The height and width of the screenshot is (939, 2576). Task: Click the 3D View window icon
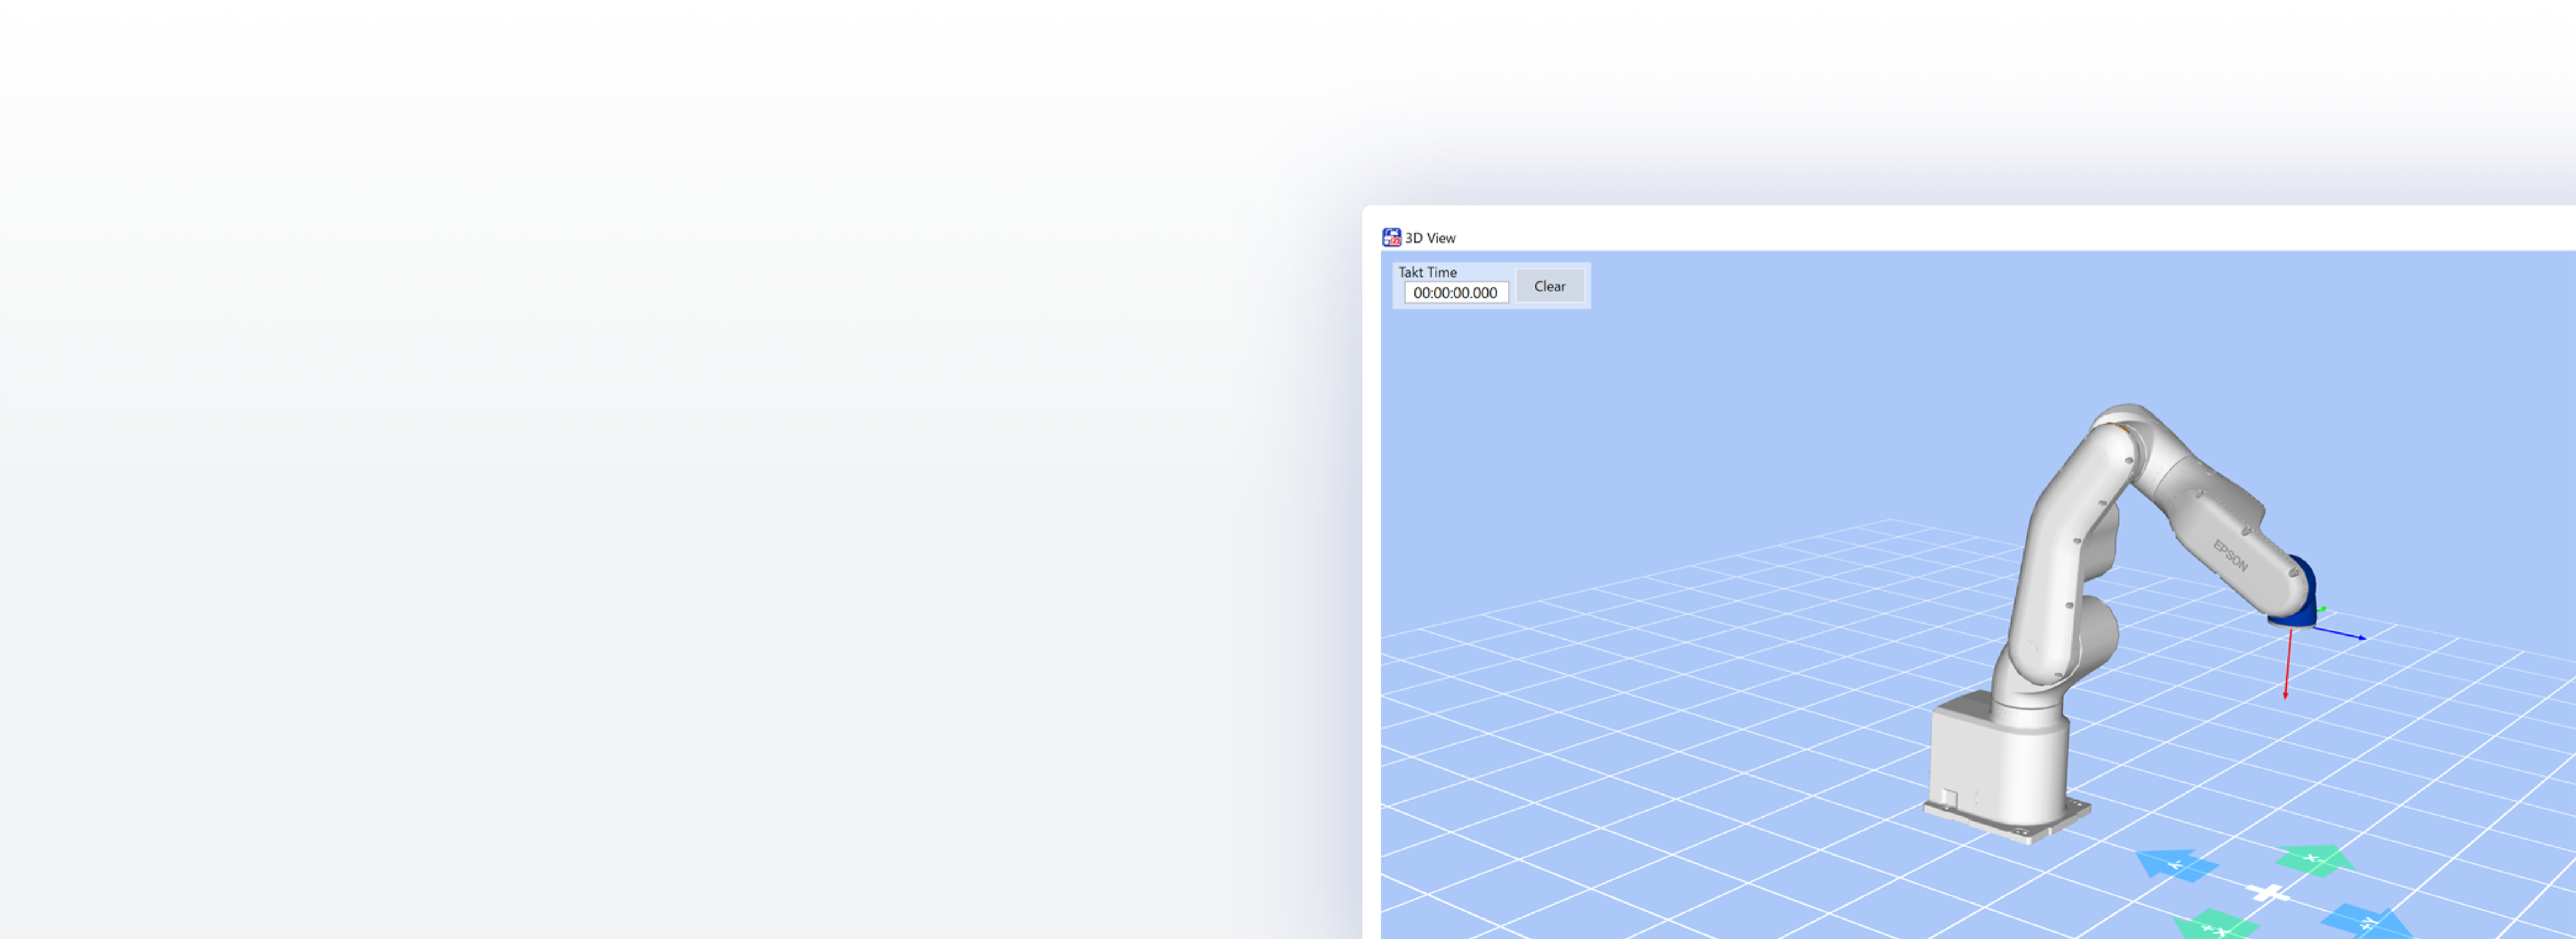coord(1391,237)
